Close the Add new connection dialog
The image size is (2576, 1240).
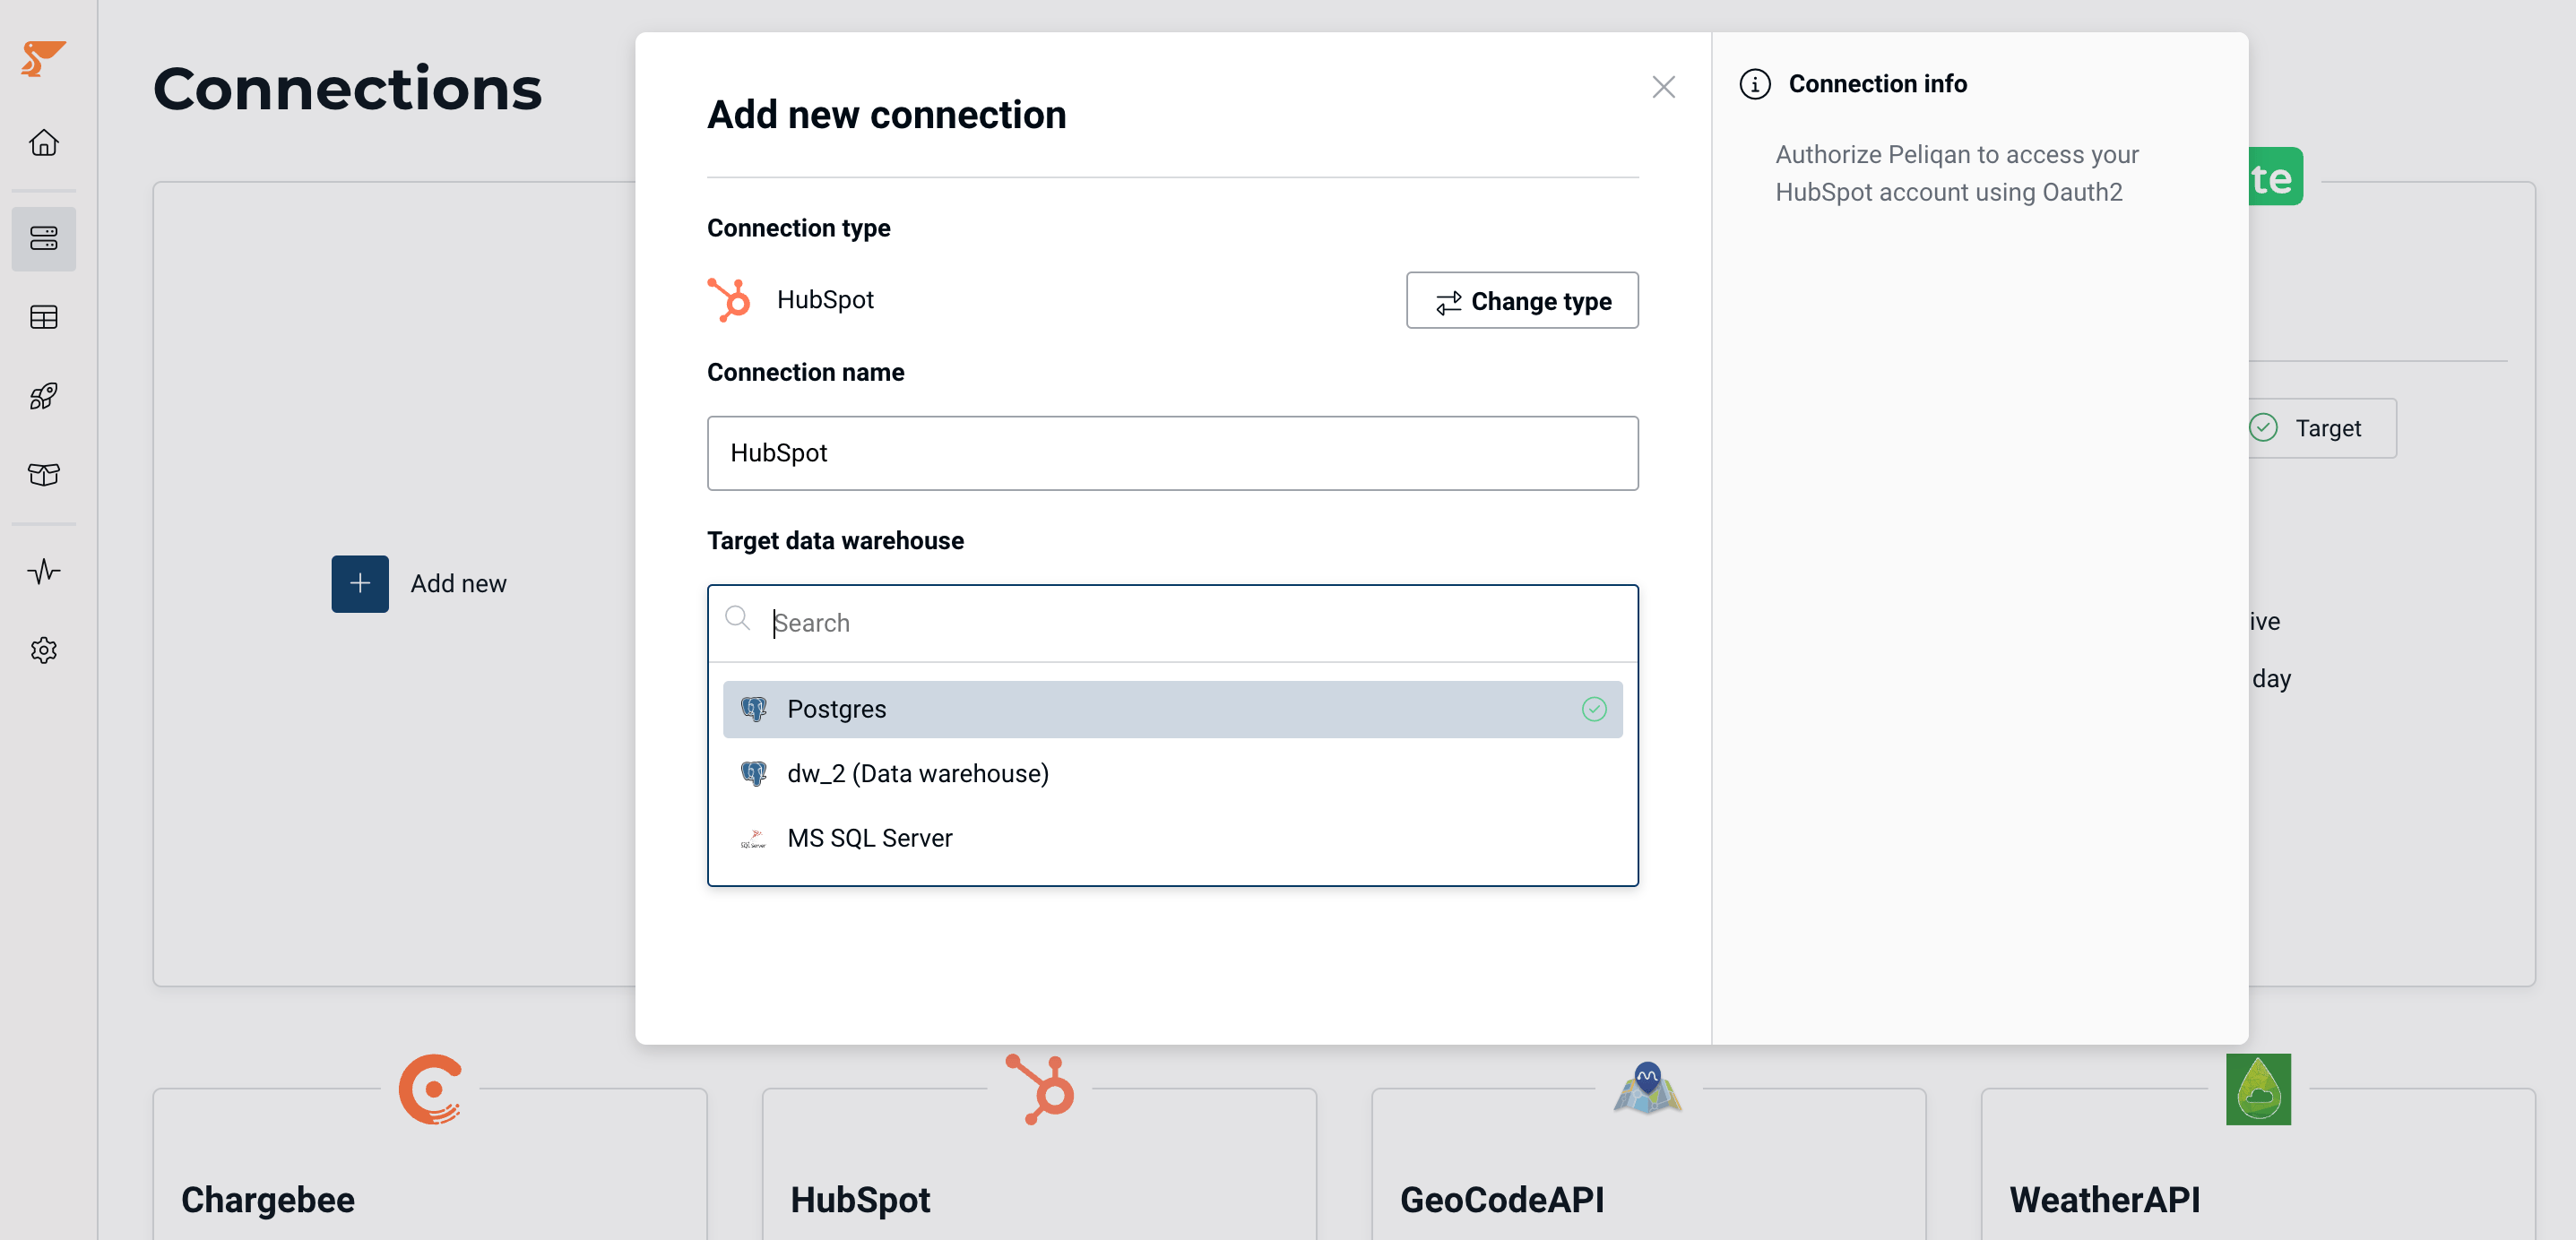pyautogui.click(x=1663, y=87)
